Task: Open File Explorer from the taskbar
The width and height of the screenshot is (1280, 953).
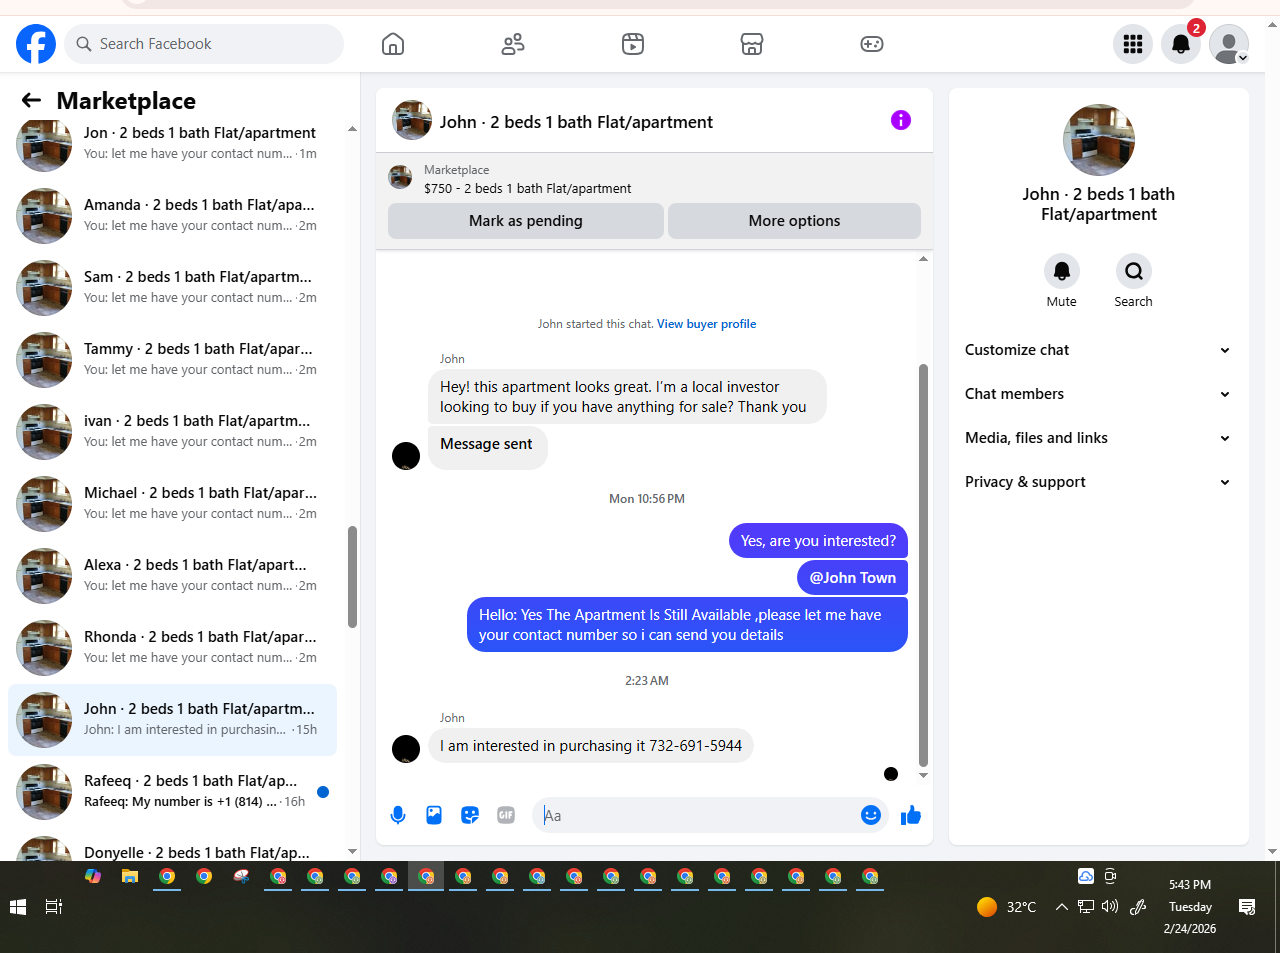Action: coord(129,877)
